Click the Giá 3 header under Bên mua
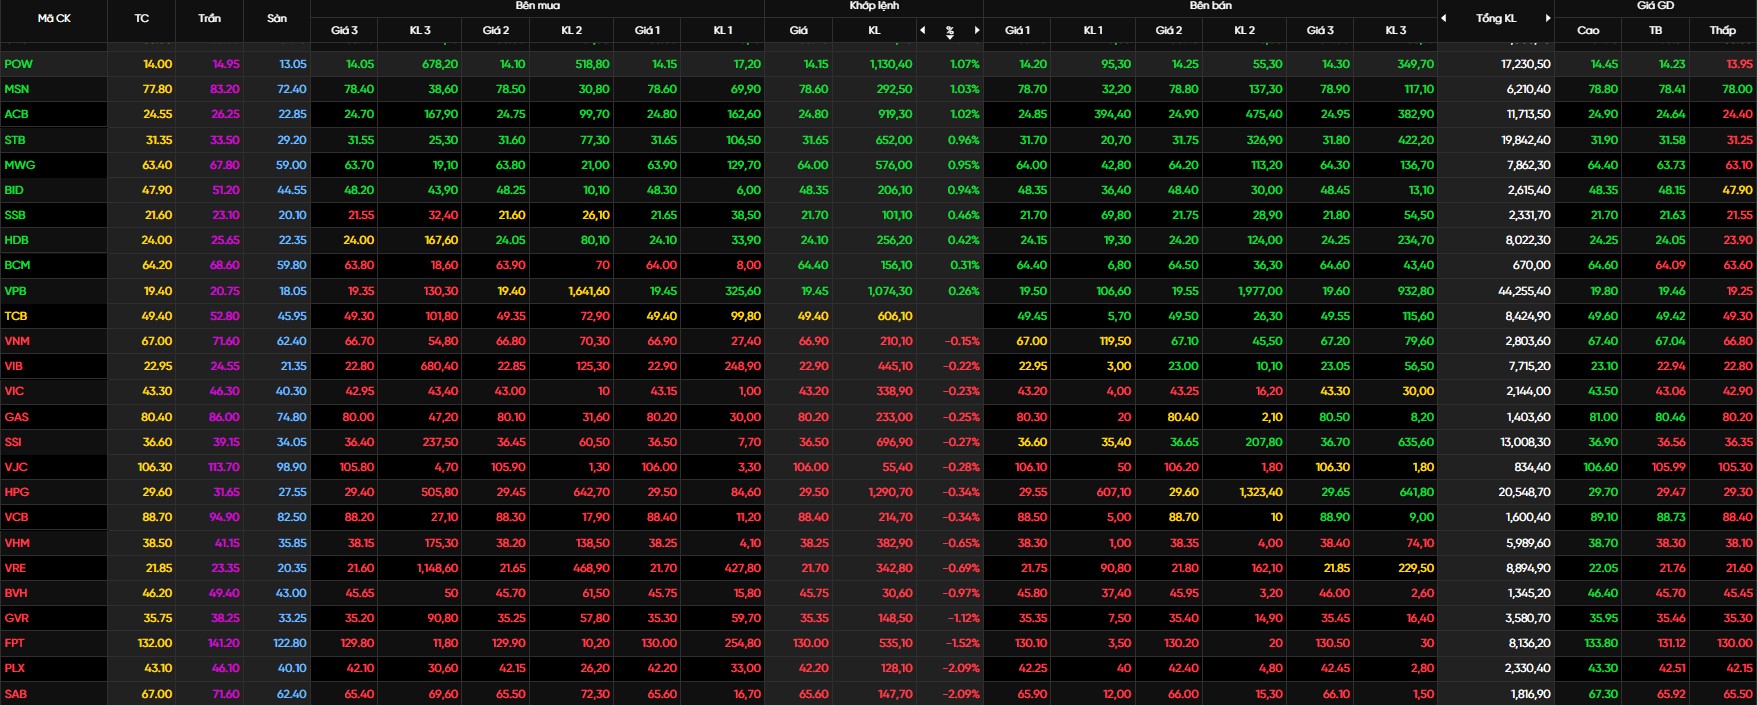 [345, 30]
